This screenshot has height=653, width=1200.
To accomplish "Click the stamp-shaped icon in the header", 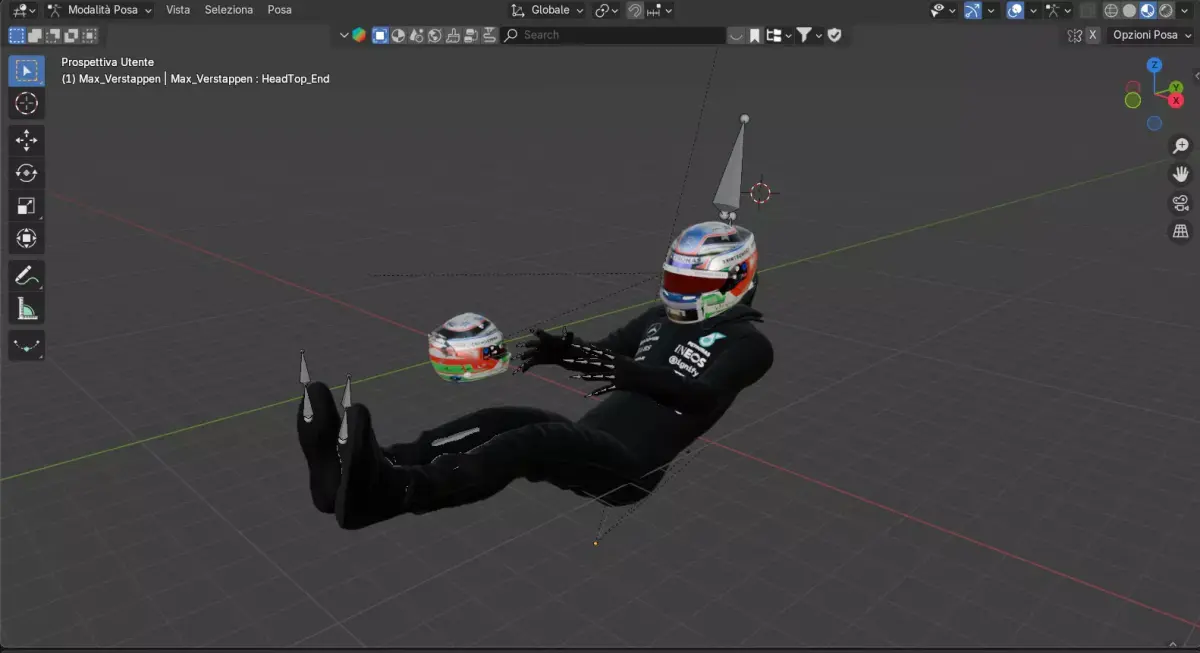I will point(453,35).
